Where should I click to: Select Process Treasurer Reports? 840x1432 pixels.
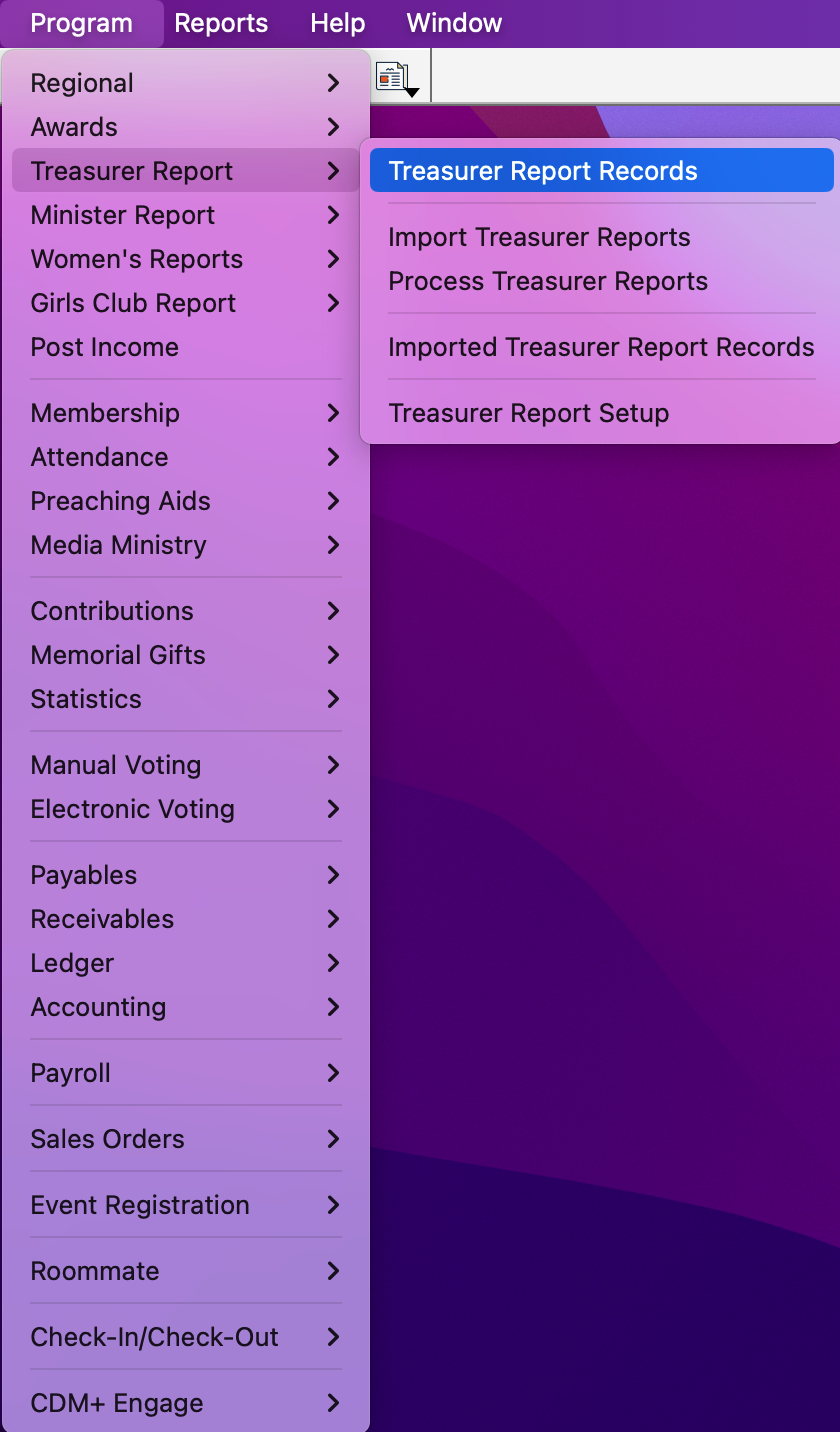click(547, 281)
